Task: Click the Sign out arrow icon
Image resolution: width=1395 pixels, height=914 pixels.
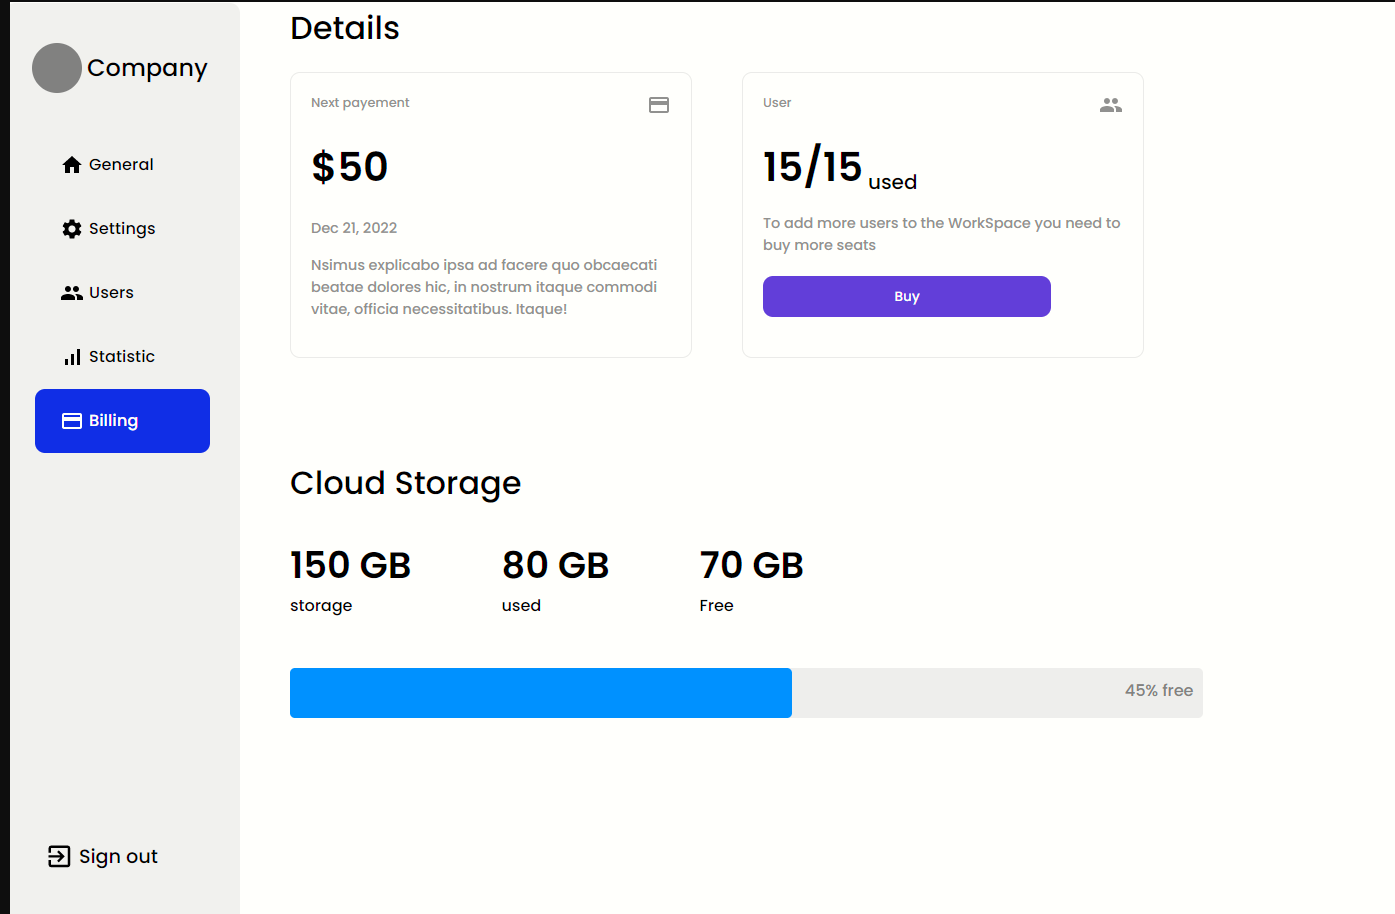Action: tap(59, 856)
